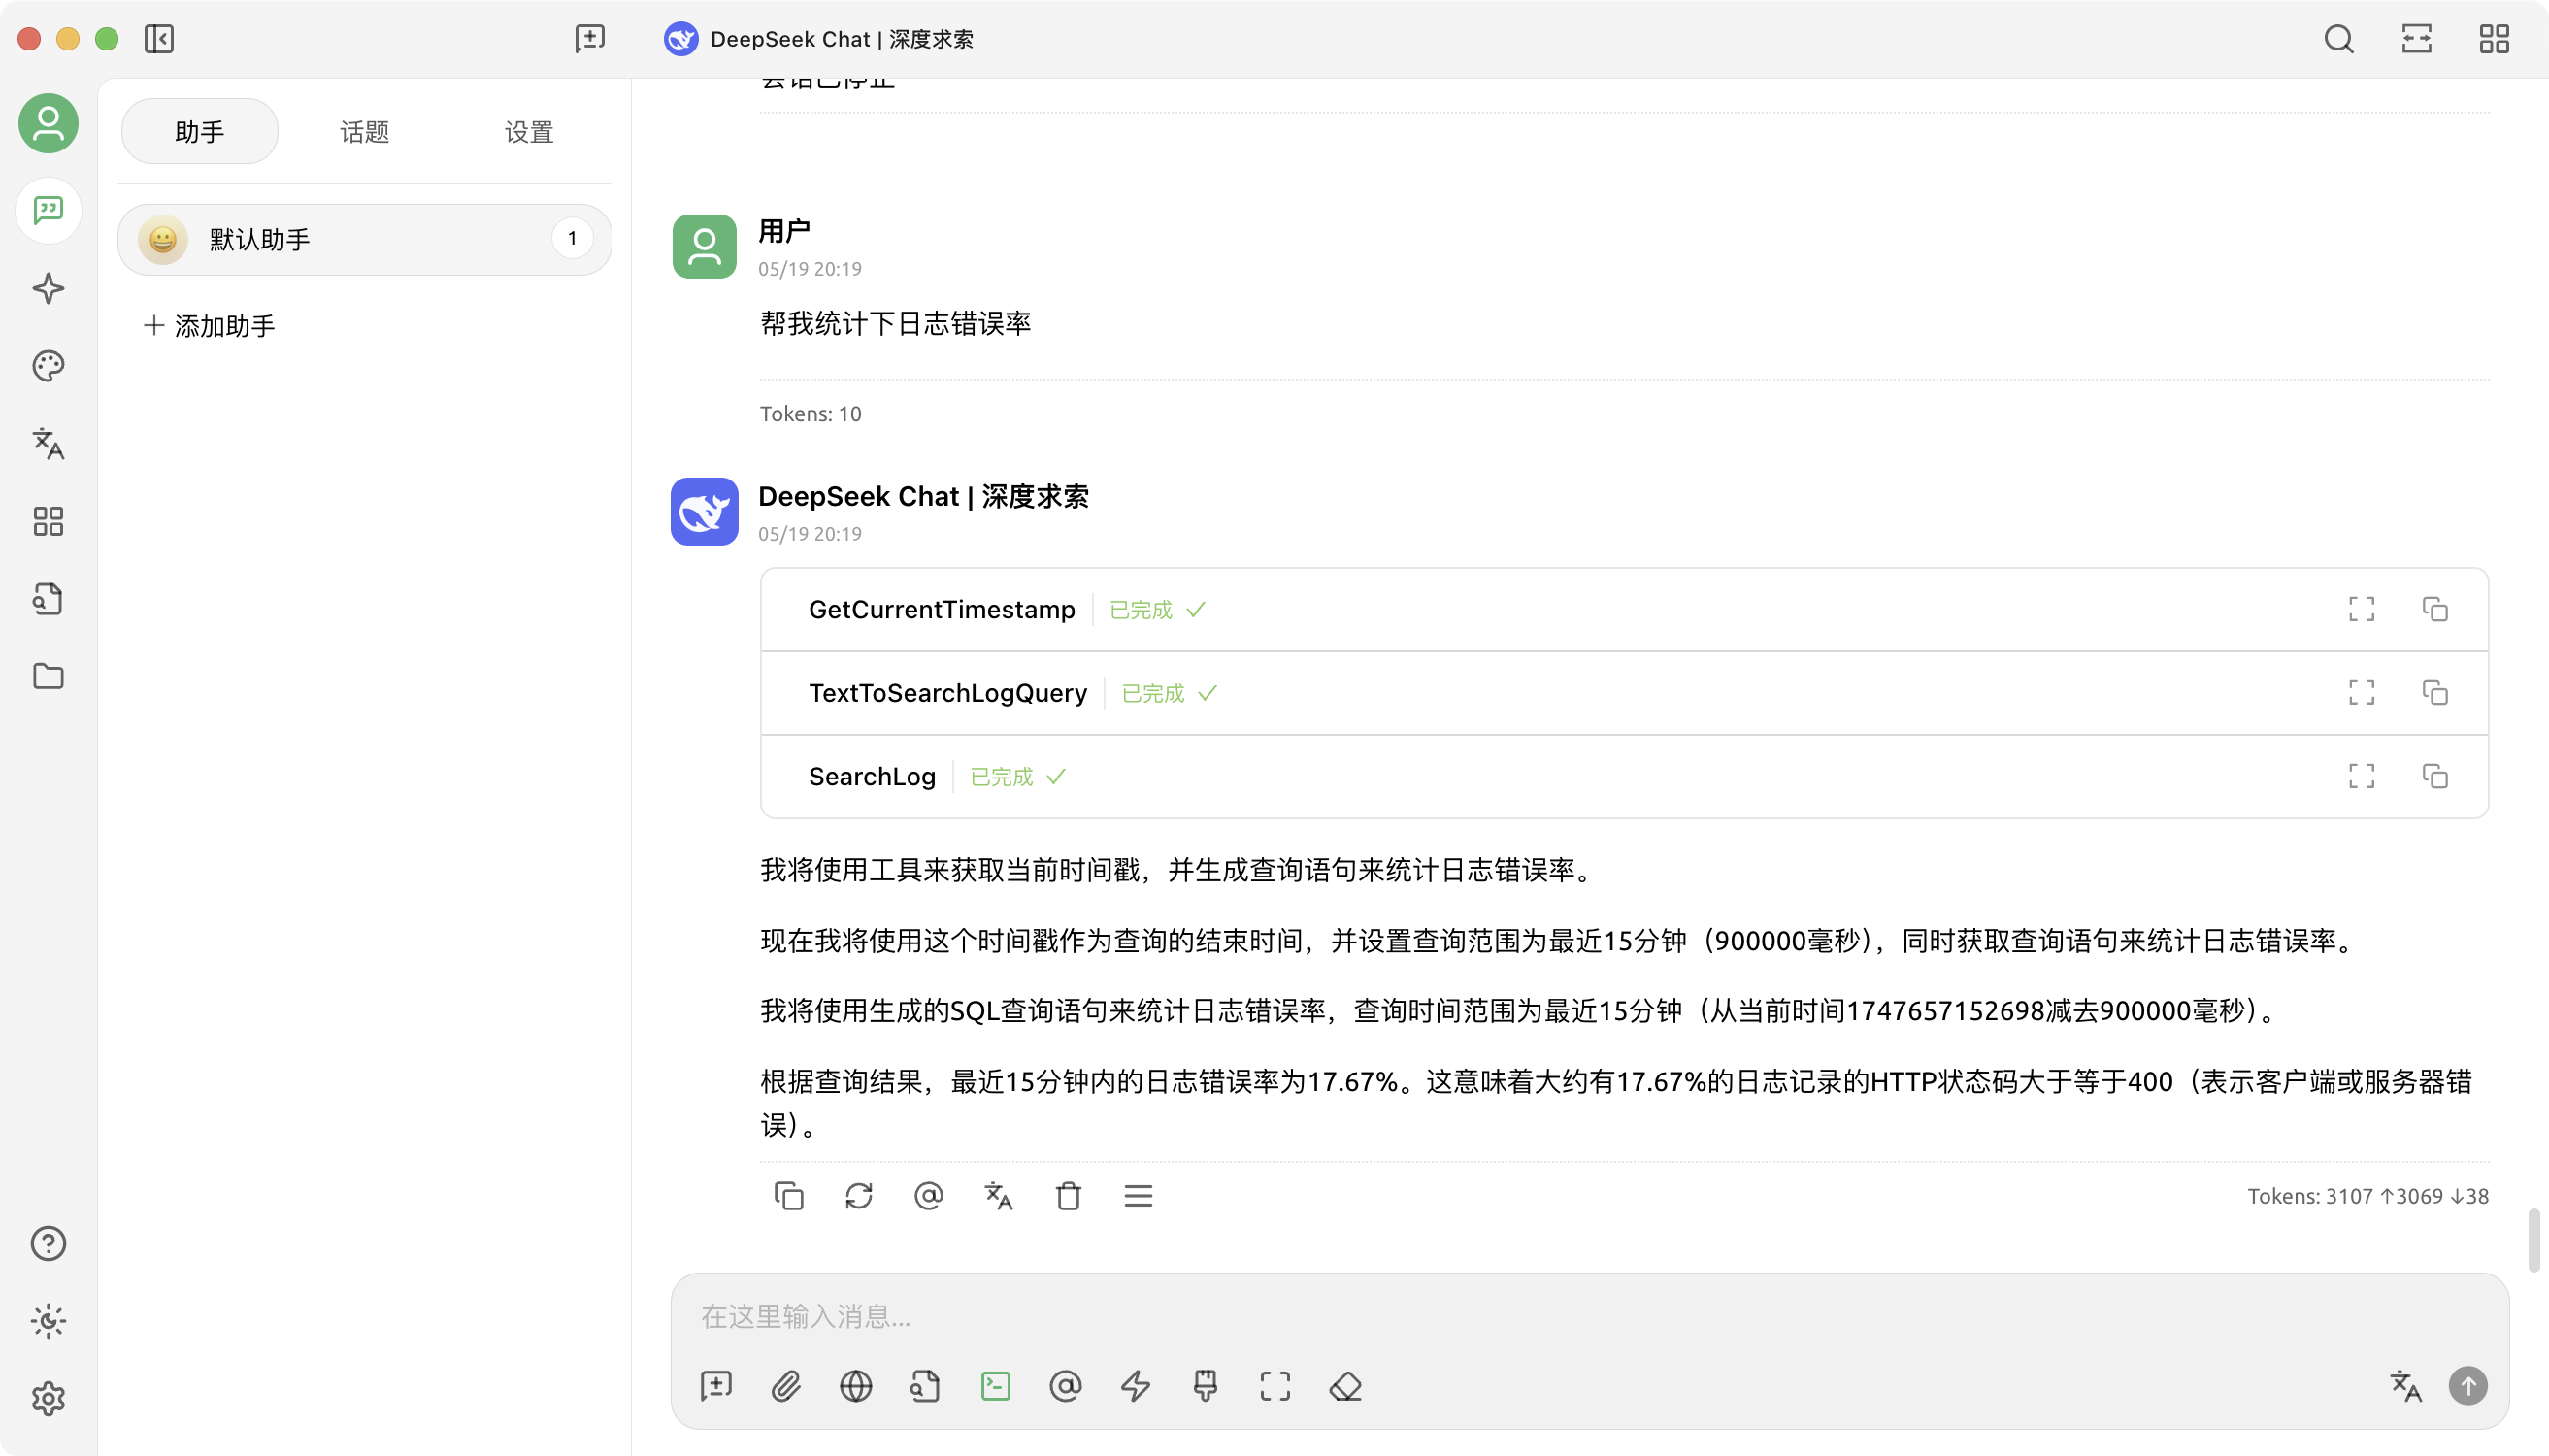Click the eraser clear context icon

pos(1345,1386)
